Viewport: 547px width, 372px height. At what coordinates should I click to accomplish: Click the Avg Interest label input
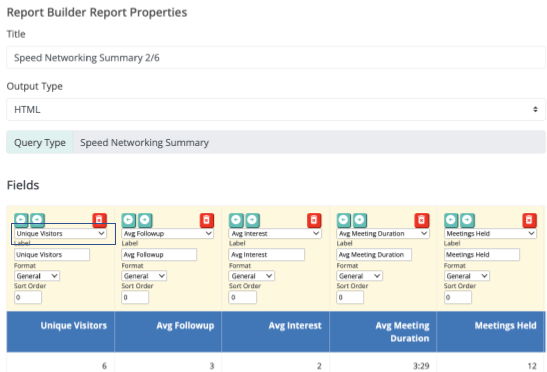pos(267,255)
